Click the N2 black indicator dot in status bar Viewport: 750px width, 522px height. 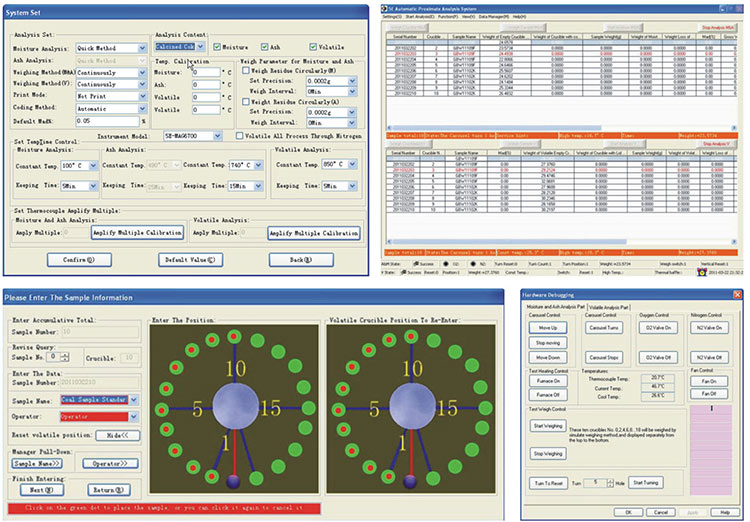point(473,264)
